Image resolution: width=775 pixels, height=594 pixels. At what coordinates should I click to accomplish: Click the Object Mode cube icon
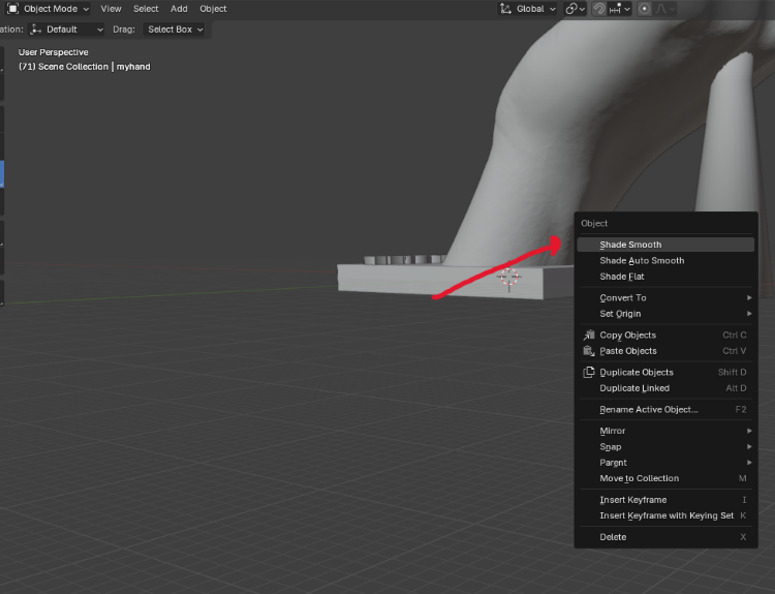coord(13,9)
